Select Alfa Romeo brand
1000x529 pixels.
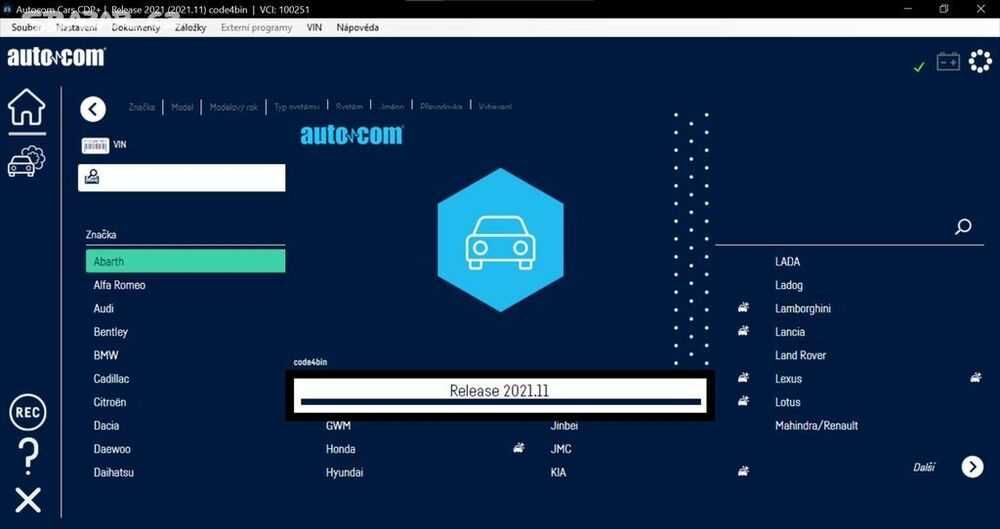[x=119, y=285]
